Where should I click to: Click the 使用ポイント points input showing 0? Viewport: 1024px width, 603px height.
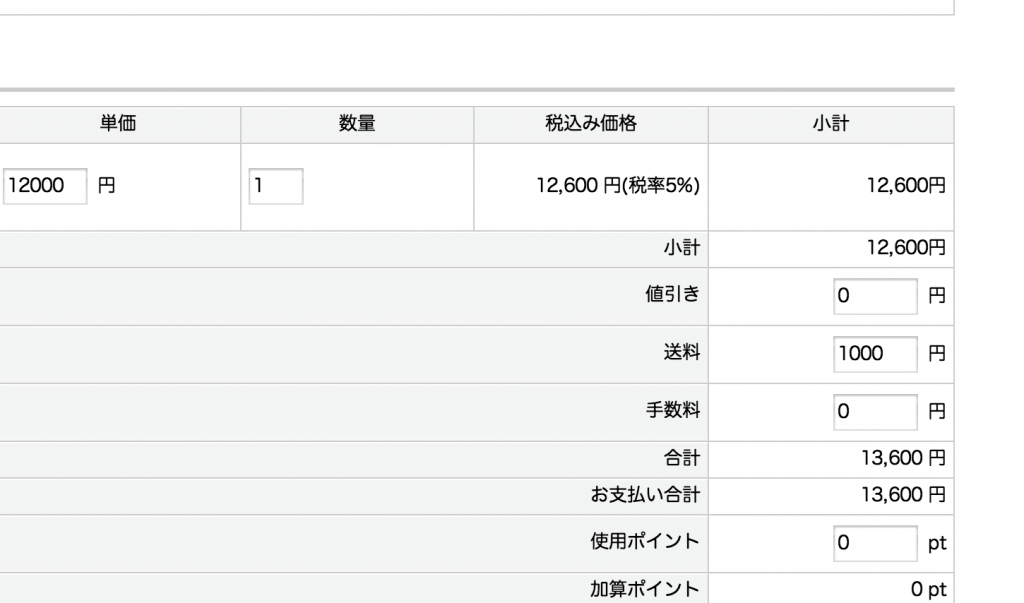click(875, 543)
